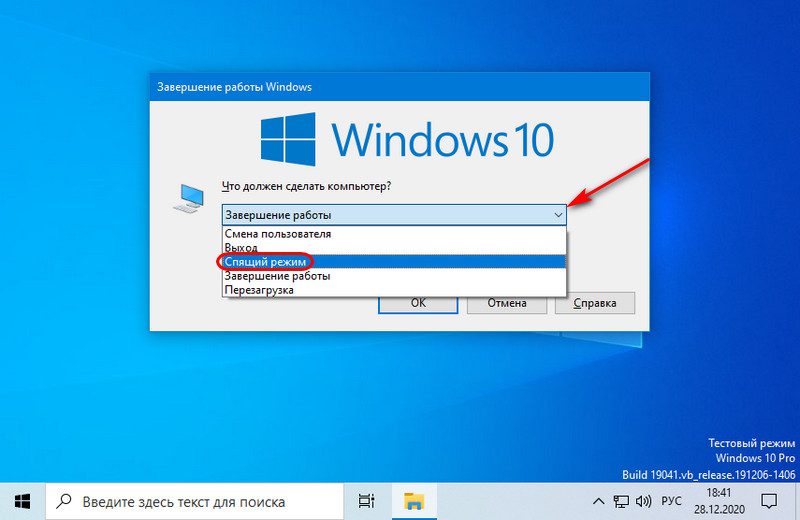Image resolution: width=800 pixels, height=520 pixels.
Task: Select "Завершение работы" in the open list
Action: 394,276
